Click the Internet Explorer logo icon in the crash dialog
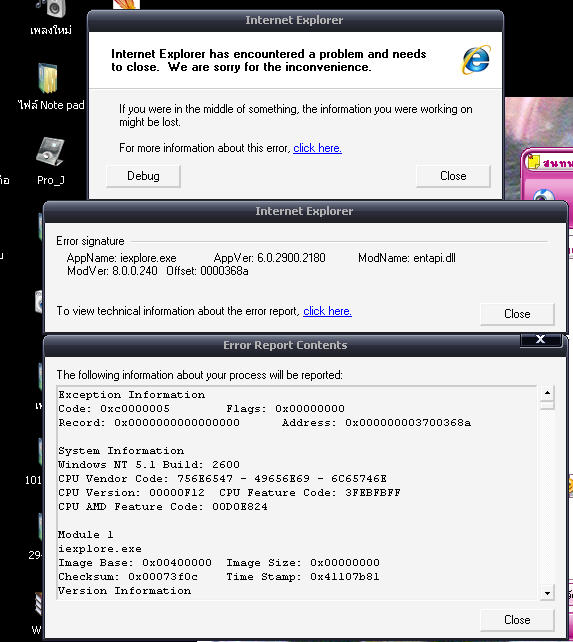The height and width of the screenshot is (642, 573). [476, 60]
